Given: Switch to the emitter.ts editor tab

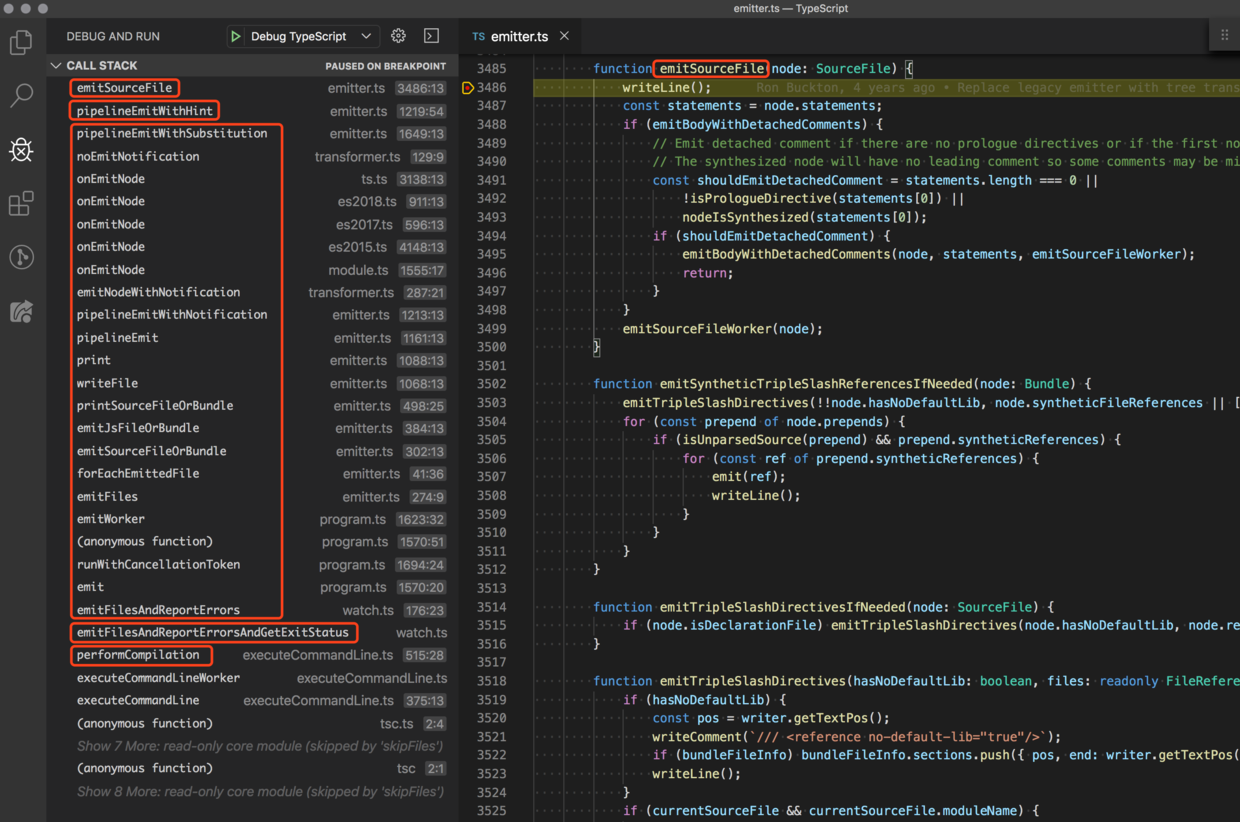Looking at the screenshot, I should coord(518,37).
